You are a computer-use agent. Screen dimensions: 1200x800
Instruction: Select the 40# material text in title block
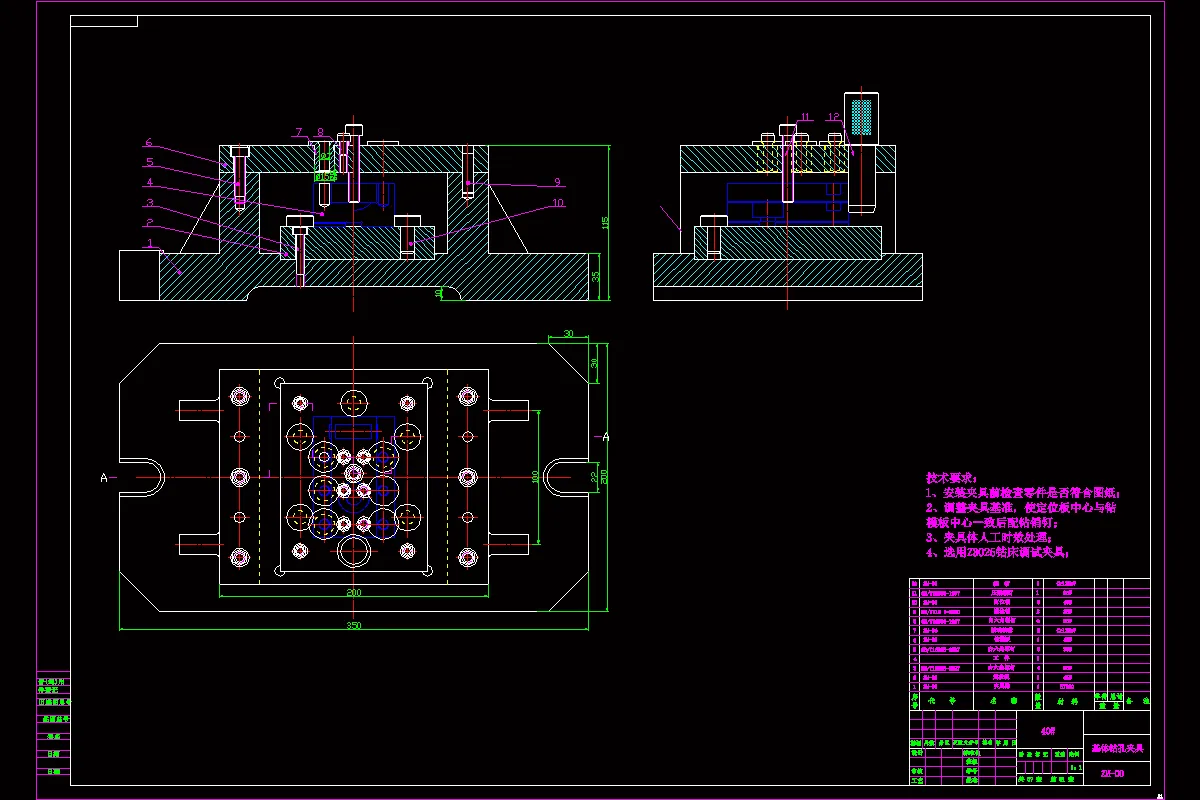pos(1048,731)
